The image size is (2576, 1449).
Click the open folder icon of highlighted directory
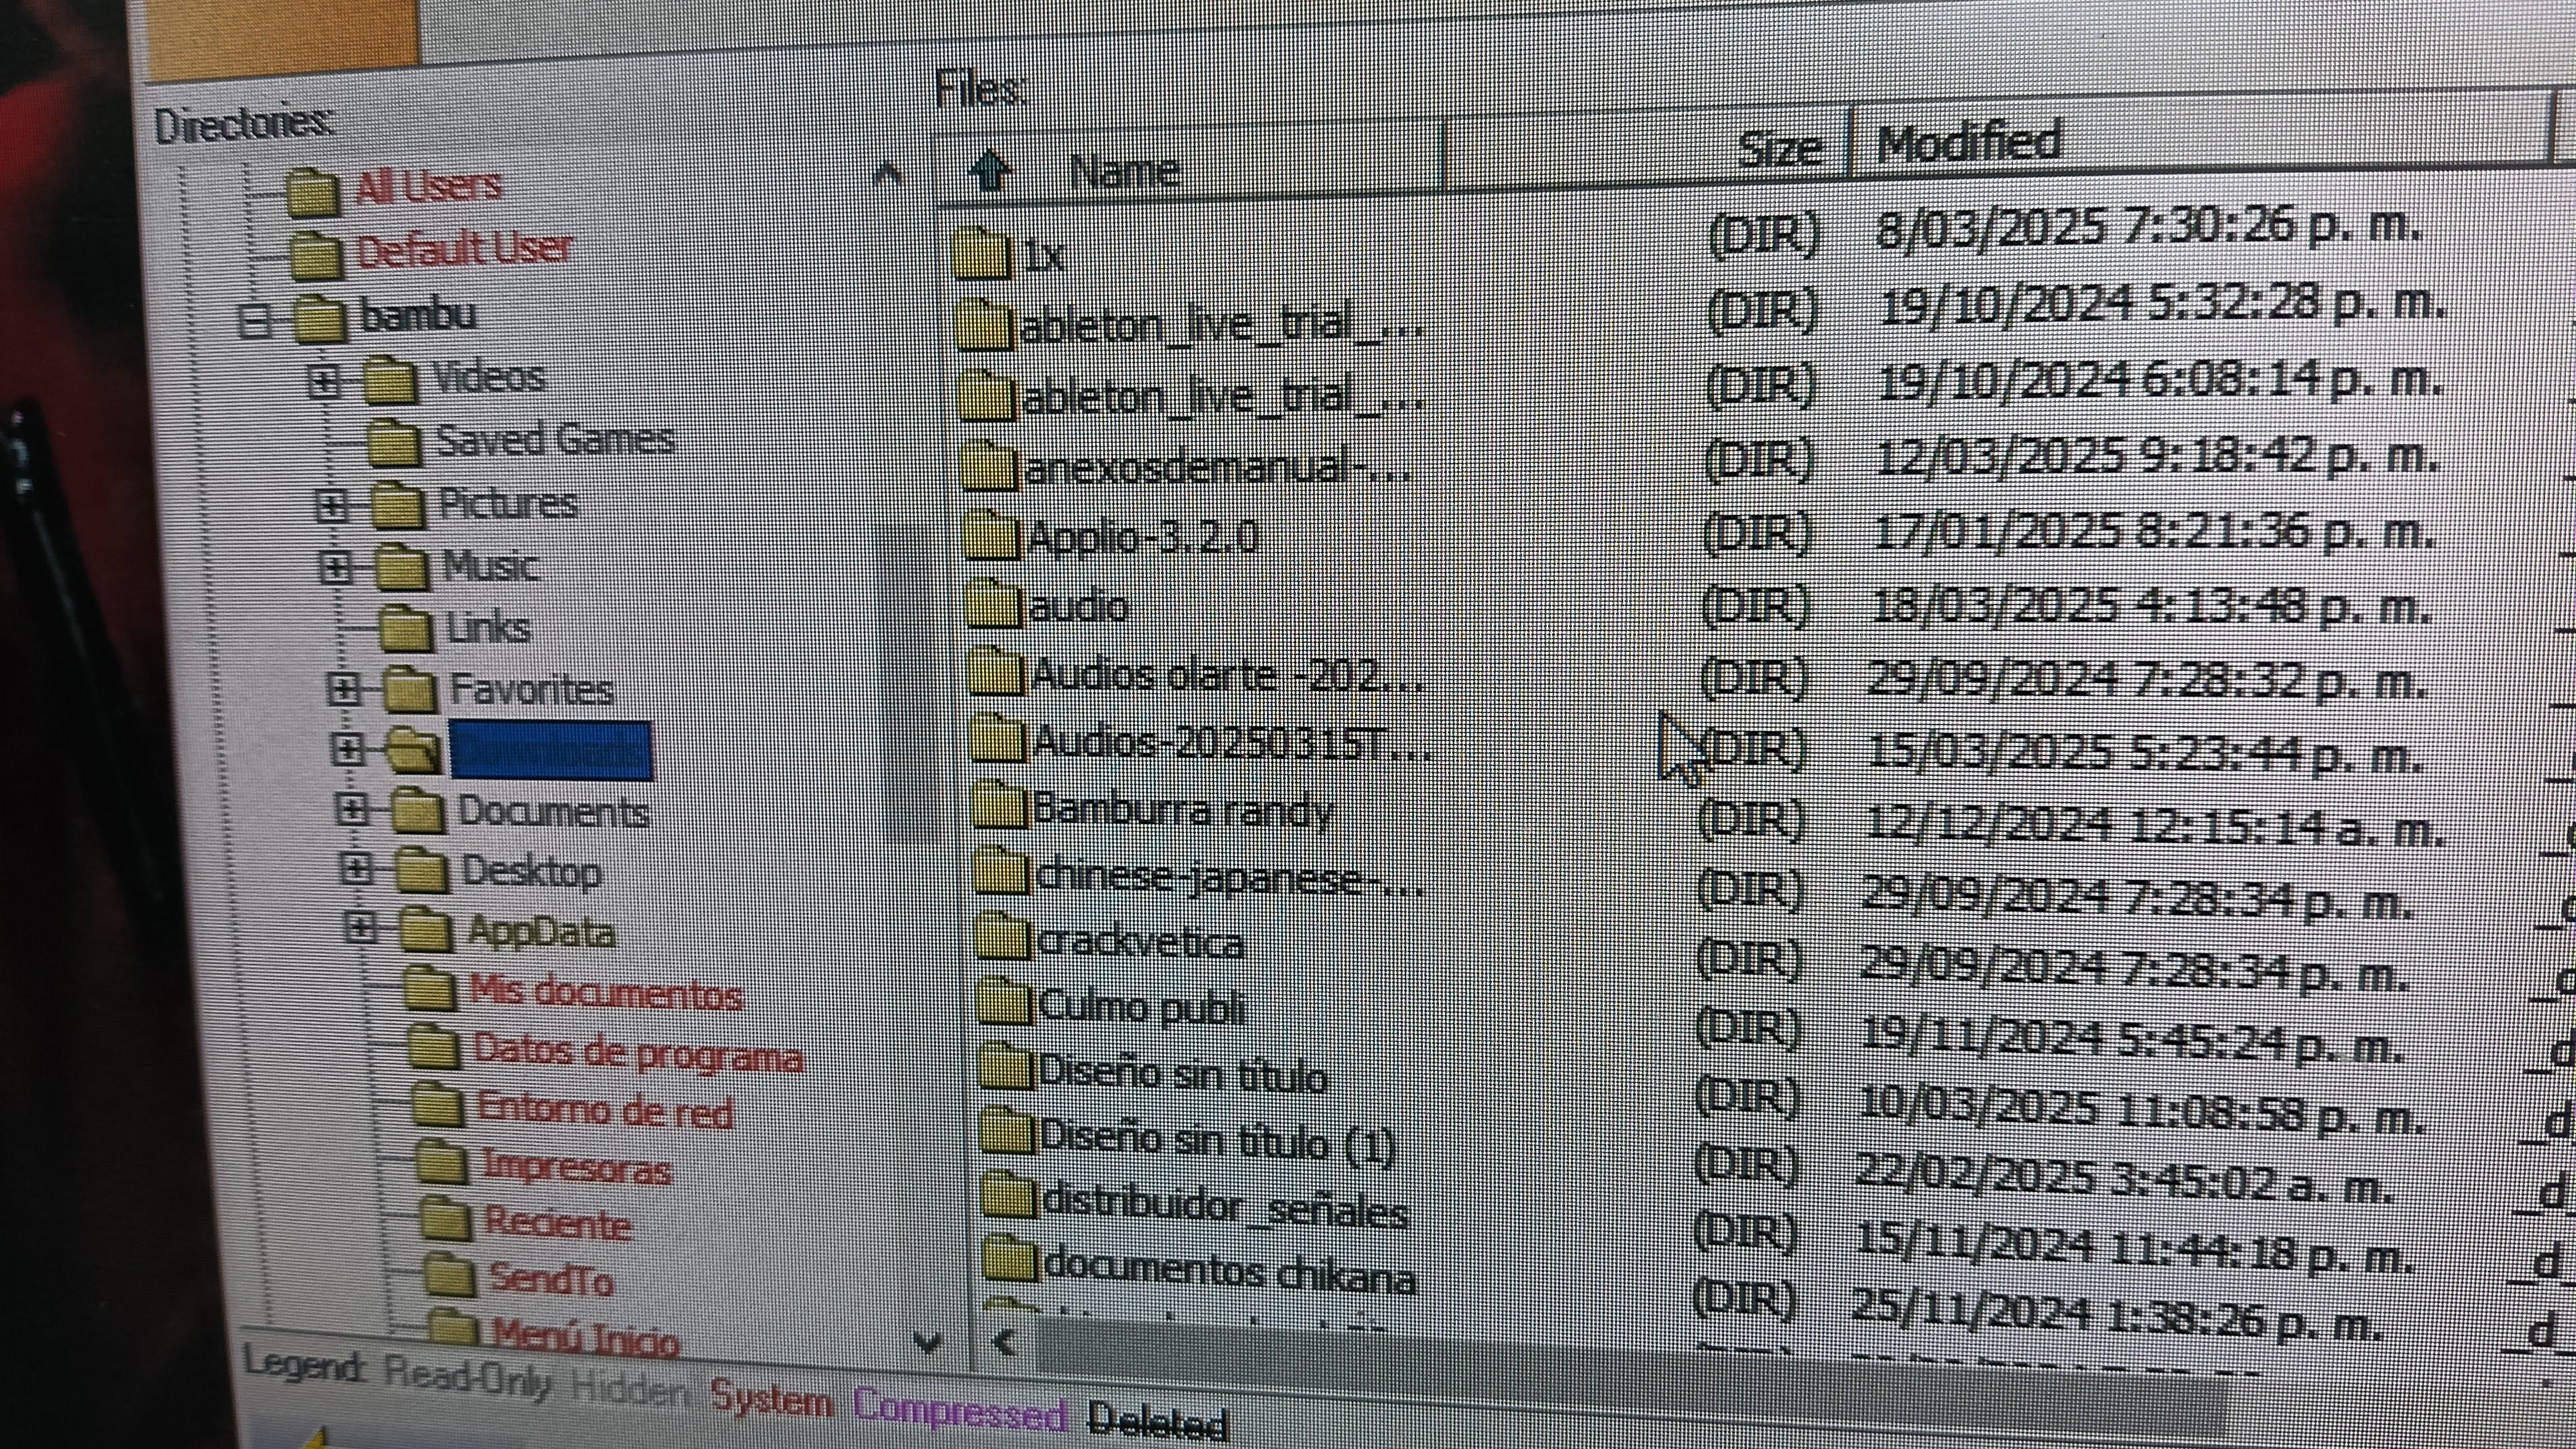coord(413,751)
